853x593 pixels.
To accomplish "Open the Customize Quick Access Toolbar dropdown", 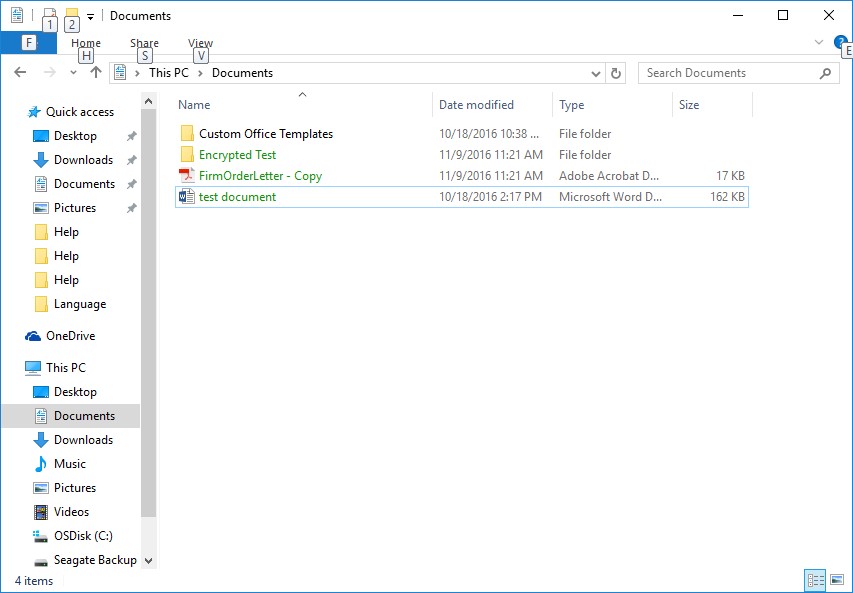I will pos(90,16).
